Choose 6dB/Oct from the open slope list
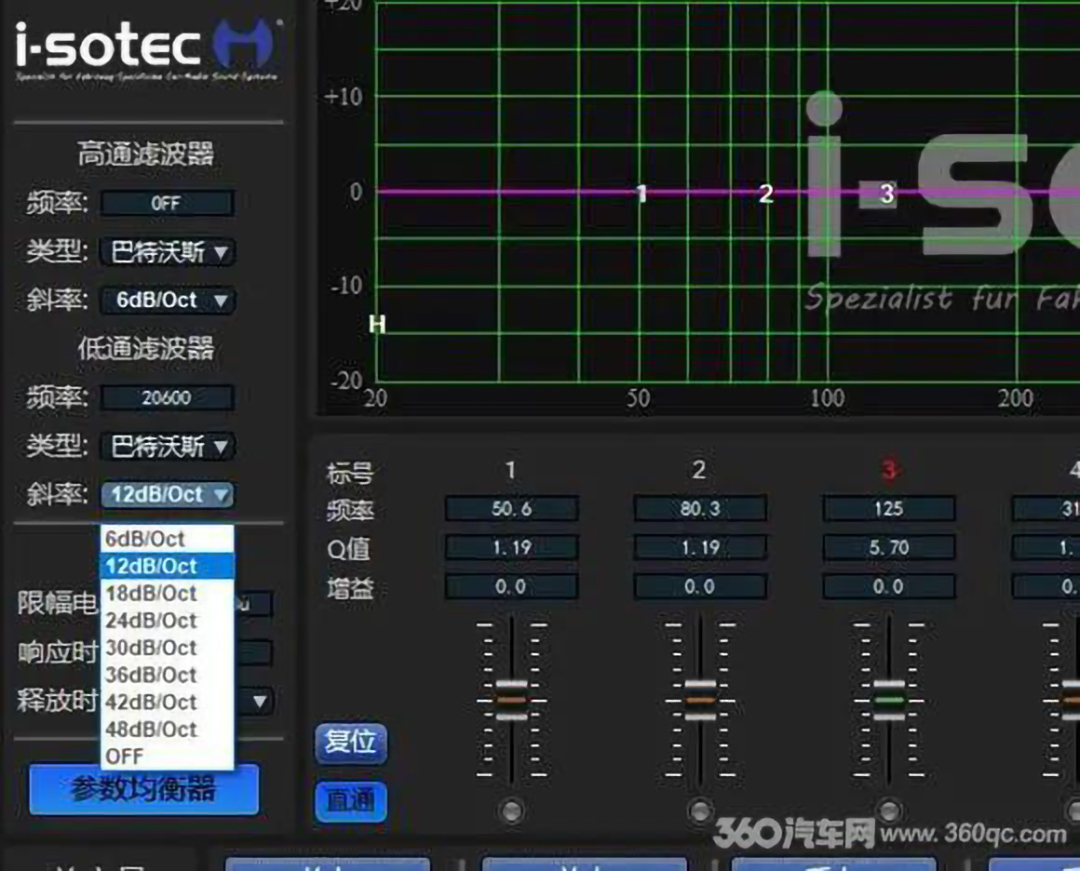This screenshot has height=871, width=1080. (167, 539)
